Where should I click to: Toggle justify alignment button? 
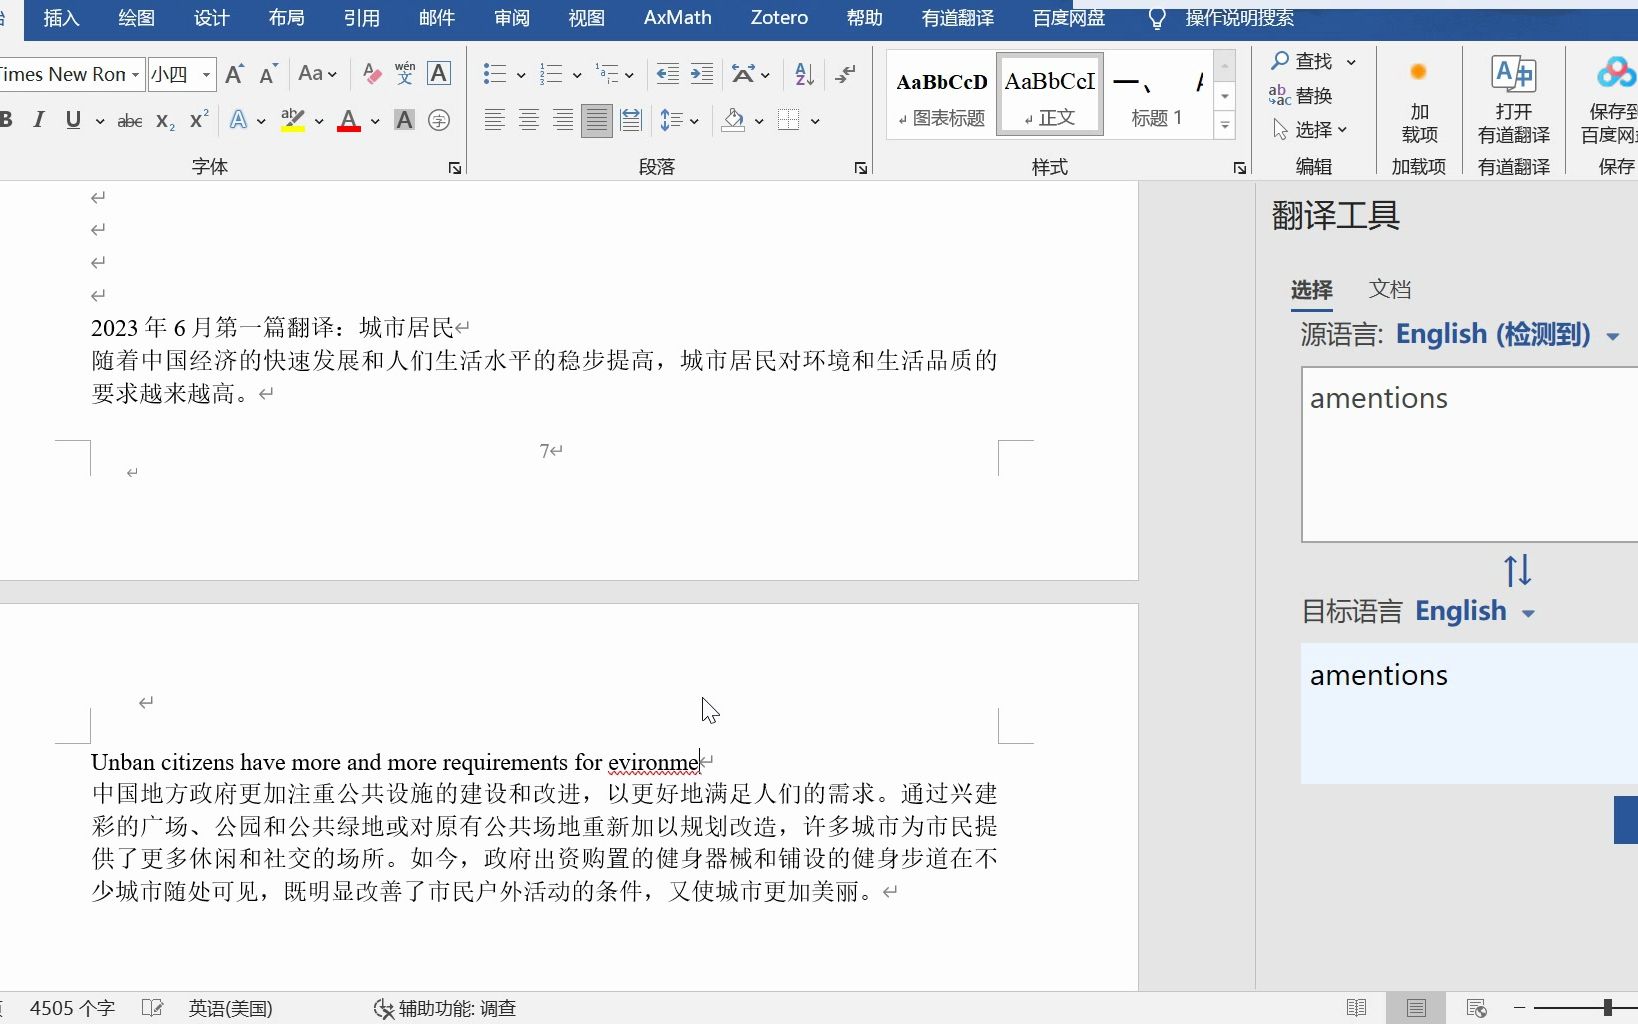click(x=597, y=121)
